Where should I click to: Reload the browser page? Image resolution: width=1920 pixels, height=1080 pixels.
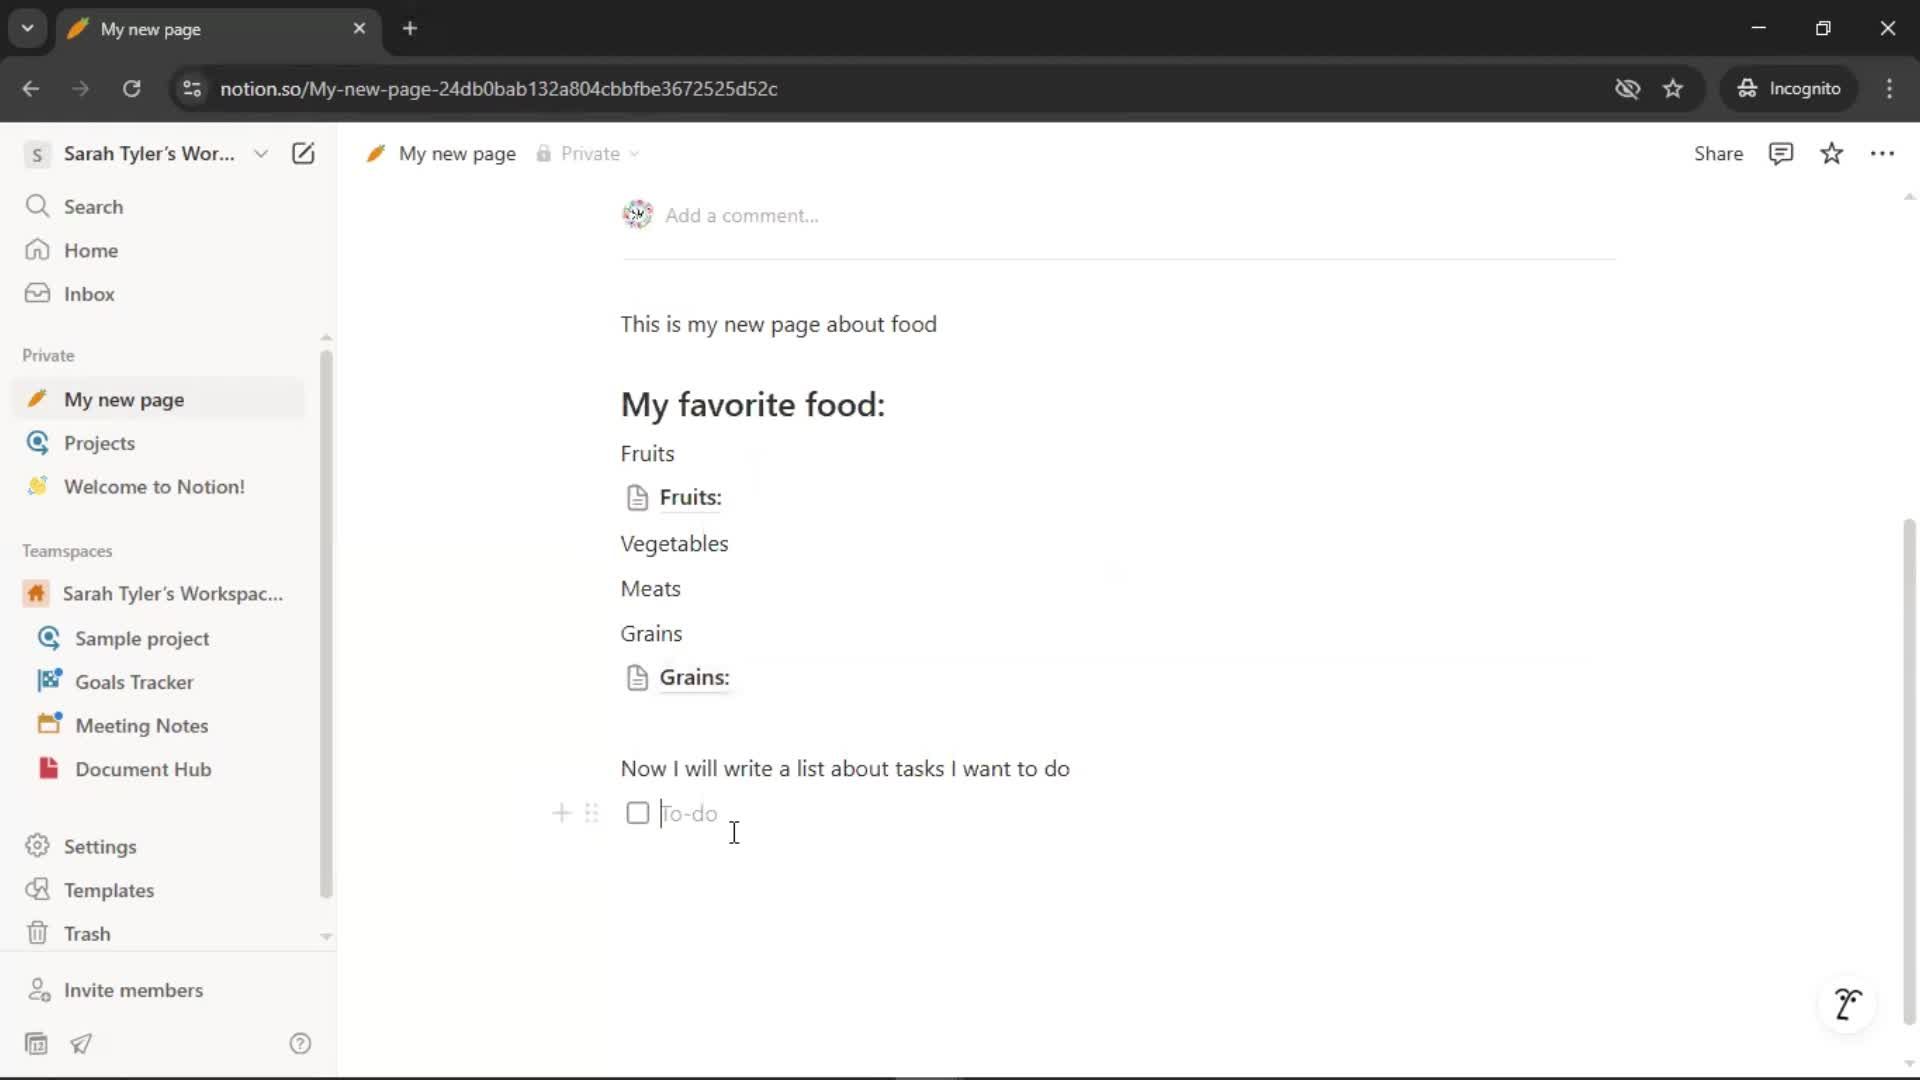[131, 88]
